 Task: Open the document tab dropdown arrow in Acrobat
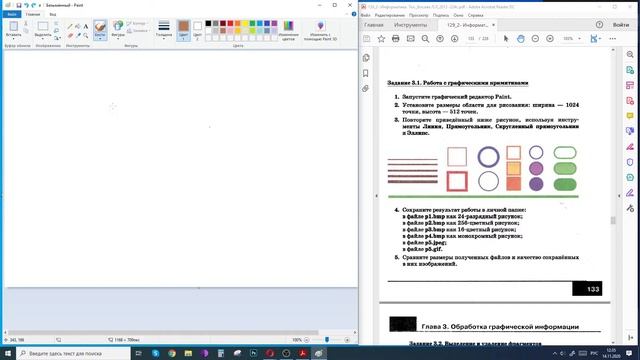[x=493, y=25]
